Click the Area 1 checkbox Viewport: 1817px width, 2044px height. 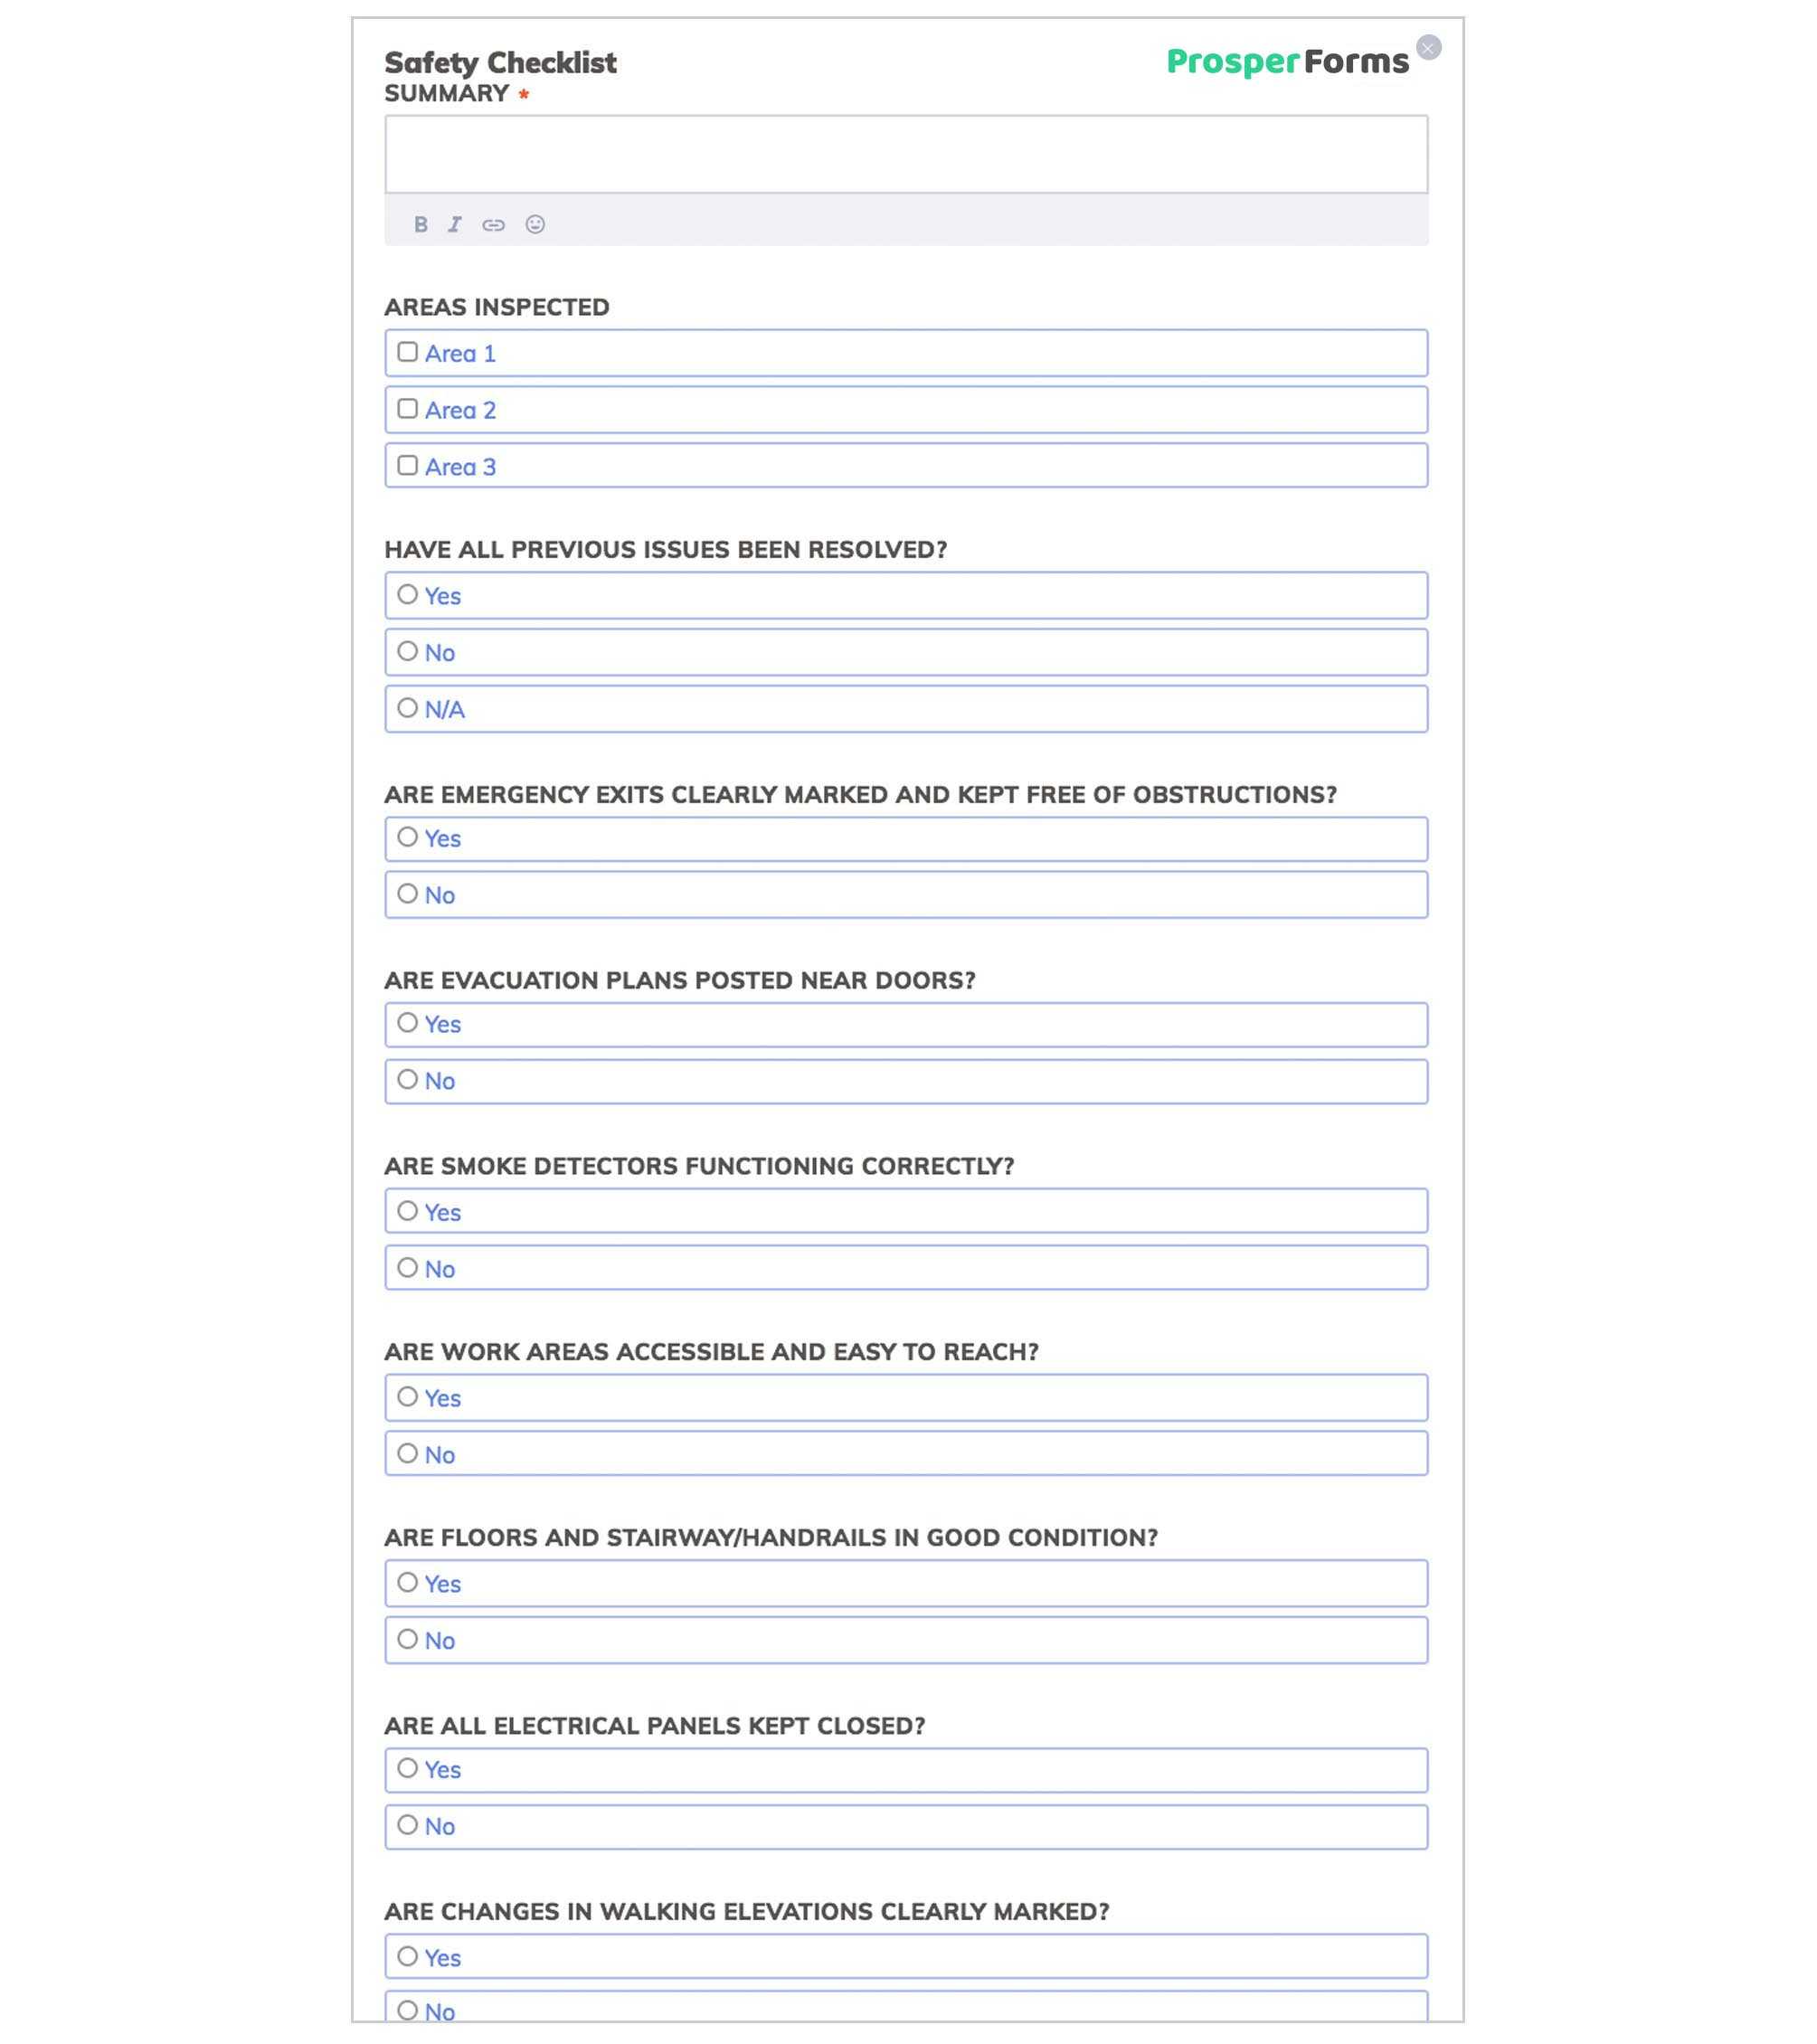click(405, 353)
